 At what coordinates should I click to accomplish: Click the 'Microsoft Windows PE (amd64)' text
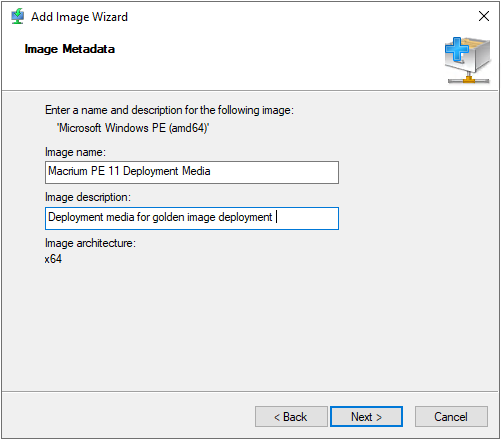[133, 128]
